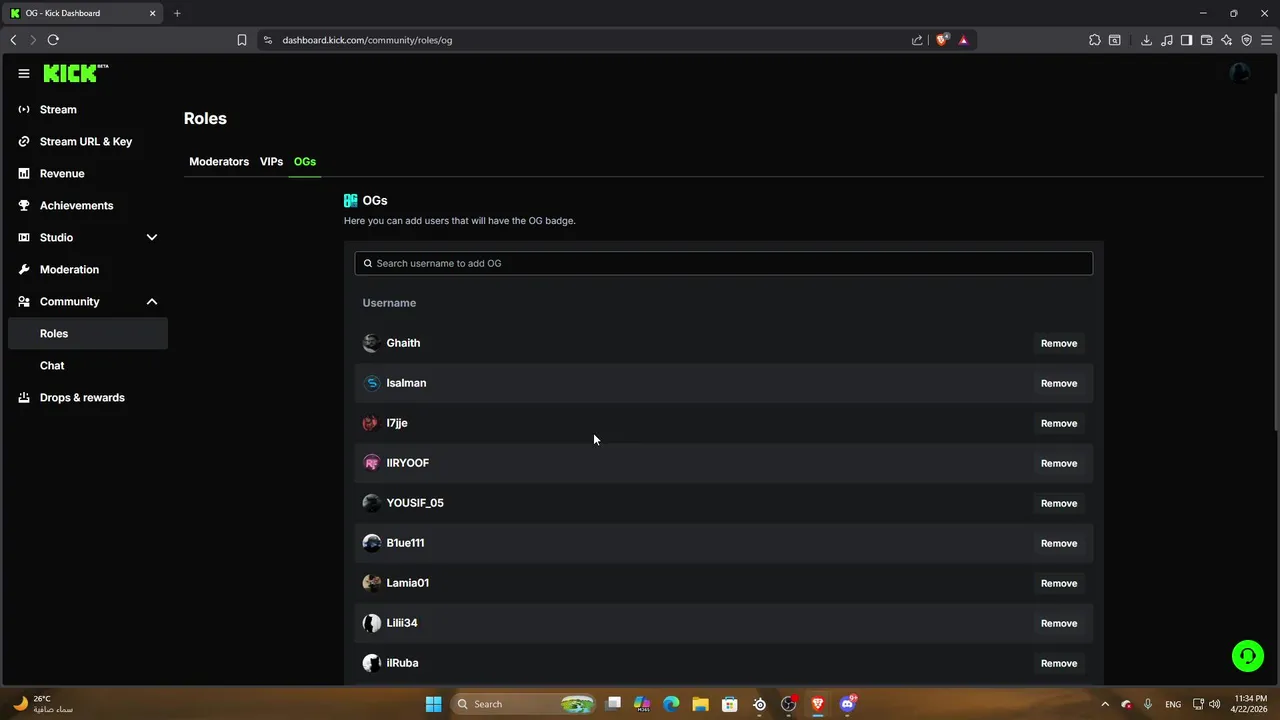The height and width of the screenshot is (720, 1280).
Task: Reload the page in the browser
Action: click(53, 40)
